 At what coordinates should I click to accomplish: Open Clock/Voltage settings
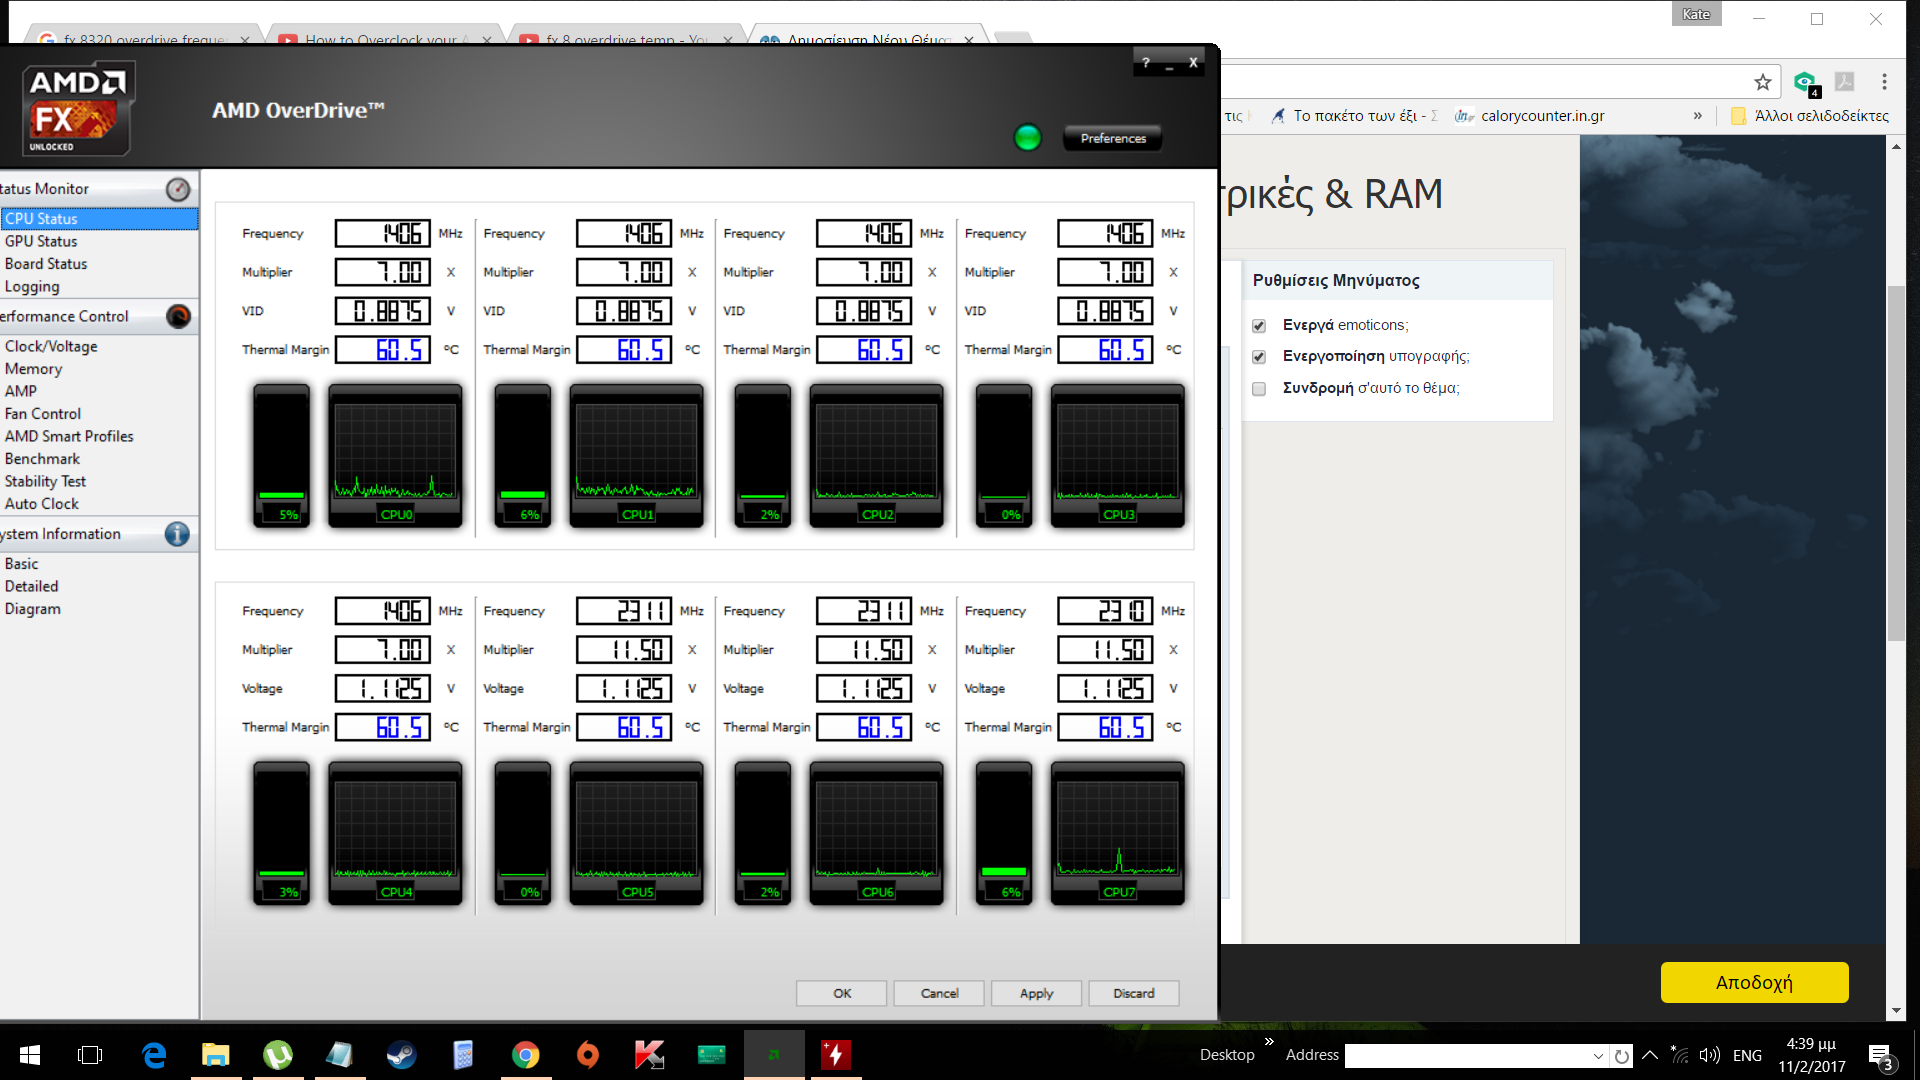(x=51, y=347)
